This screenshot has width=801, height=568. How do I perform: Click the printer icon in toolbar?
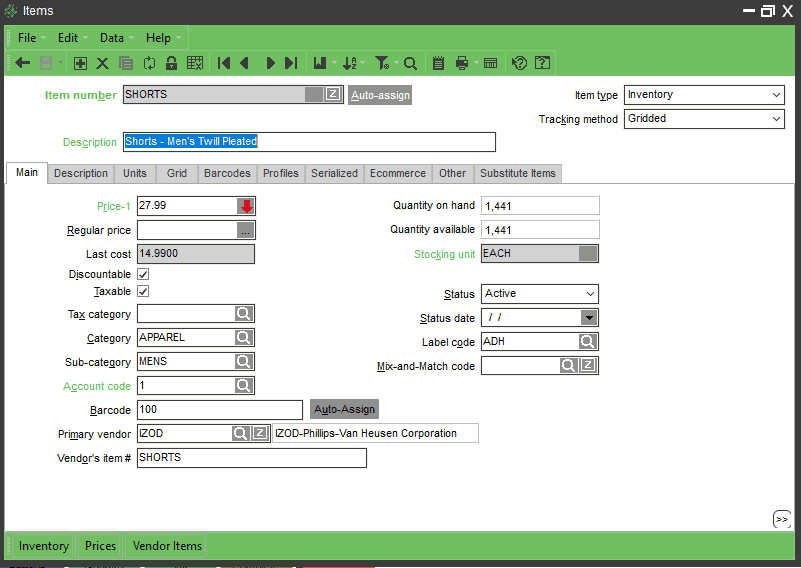click(x=462, y=63)
